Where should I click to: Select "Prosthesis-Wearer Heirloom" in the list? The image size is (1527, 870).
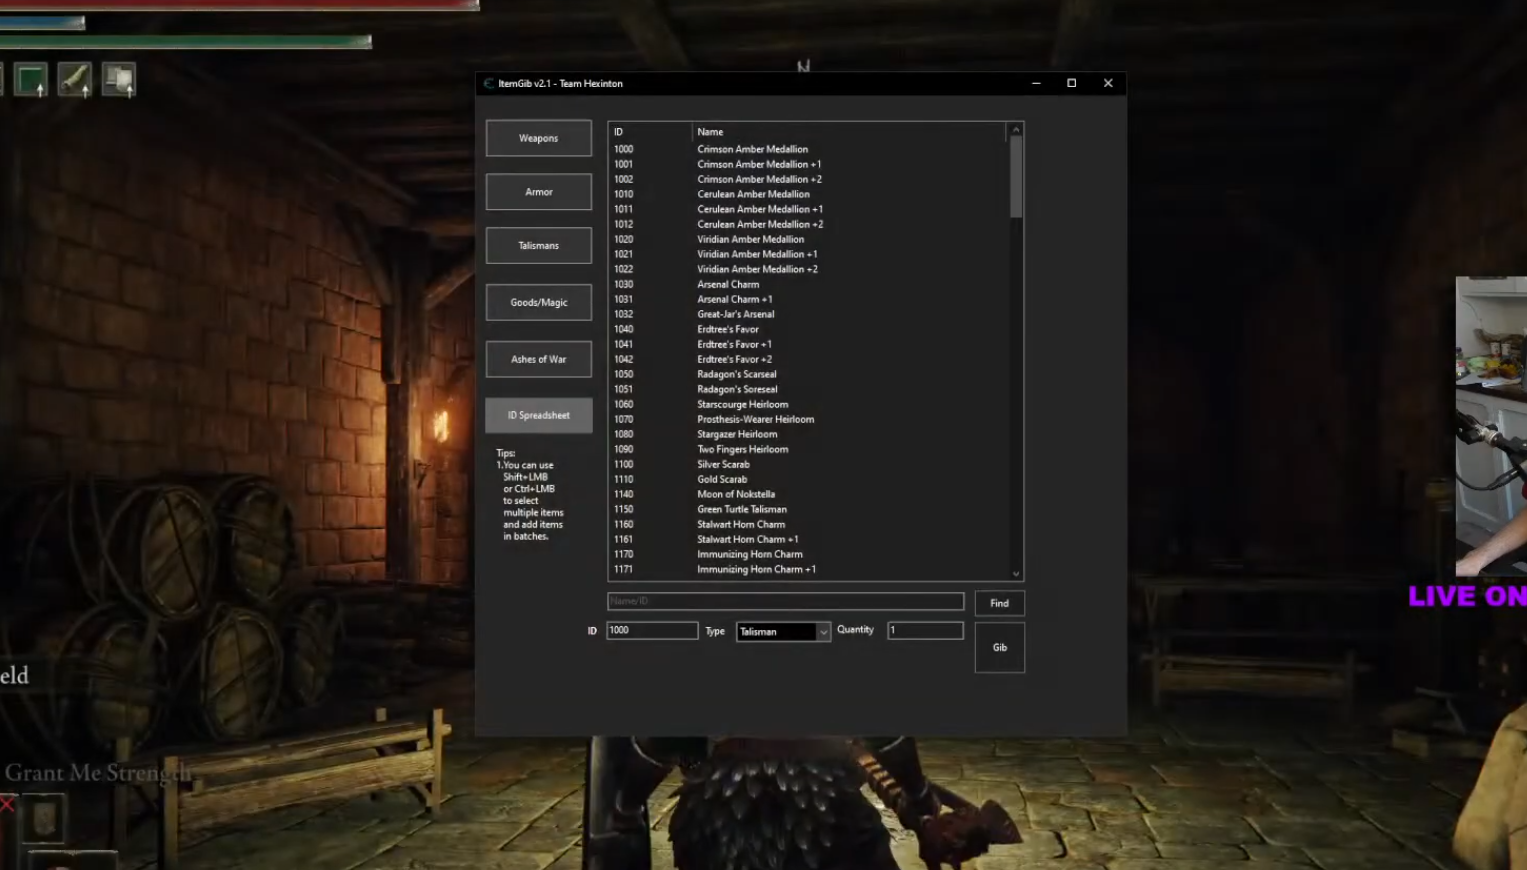808,419
